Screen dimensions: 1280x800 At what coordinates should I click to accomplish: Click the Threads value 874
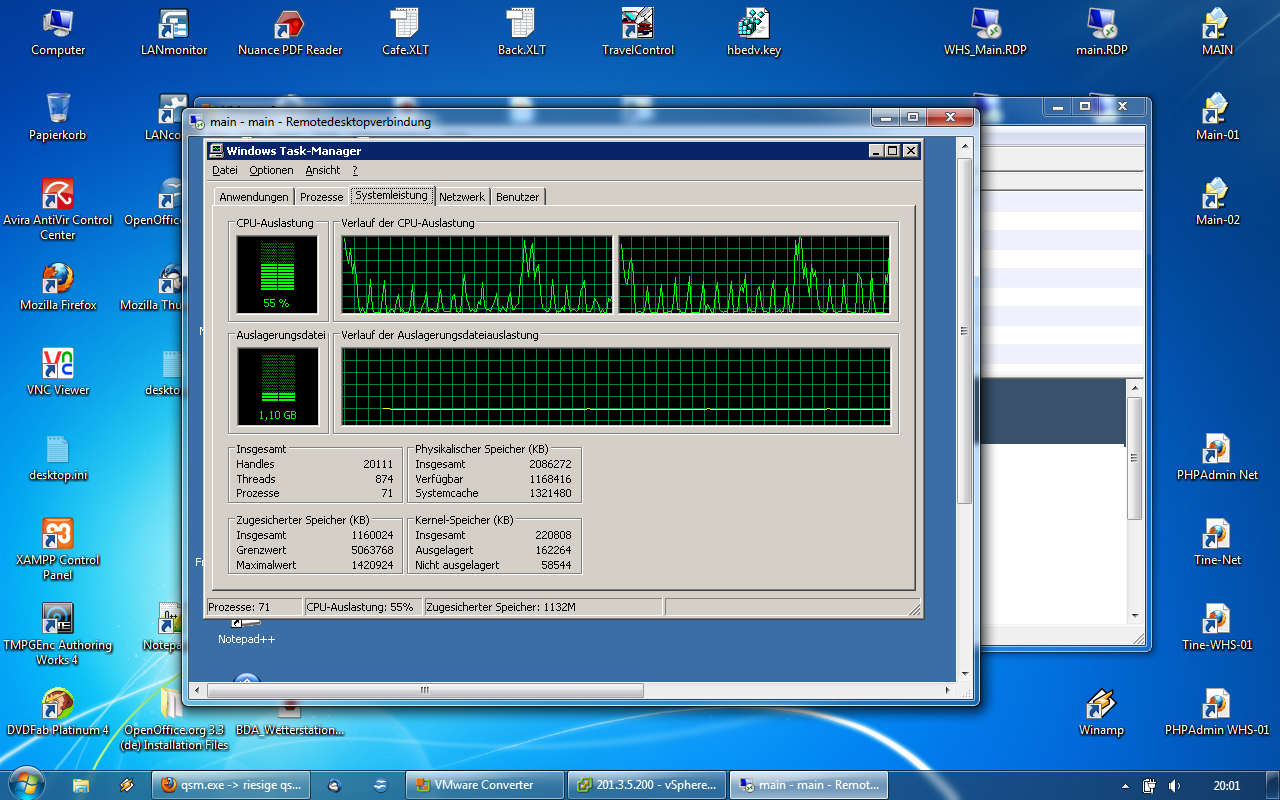(384, 479)
